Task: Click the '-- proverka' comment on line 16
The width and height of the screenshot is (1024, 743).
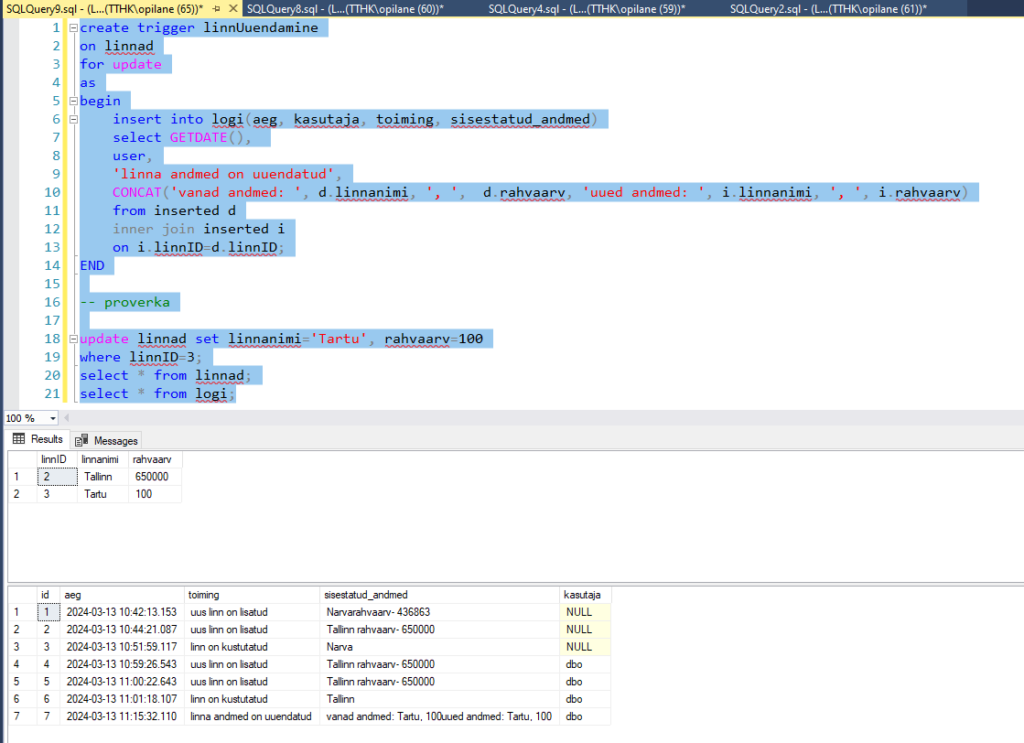Action: point(125,302)
